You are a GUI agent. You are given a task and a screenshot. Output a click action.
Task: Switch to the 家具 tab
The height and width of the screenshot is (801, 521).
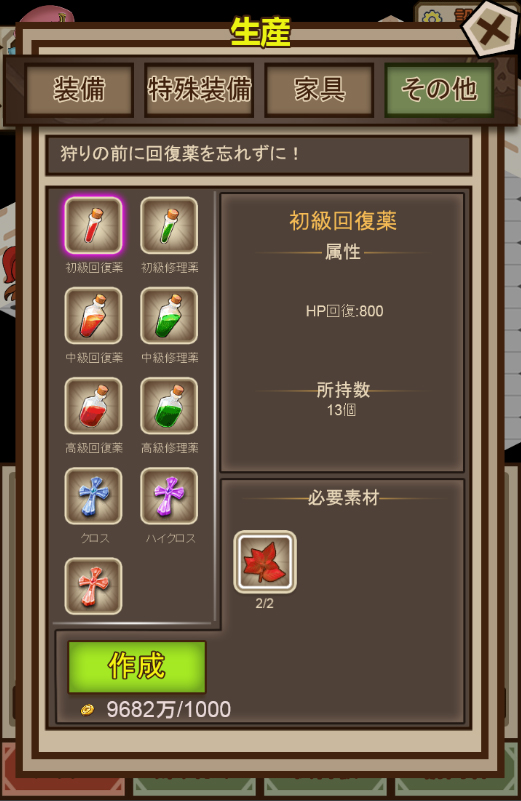(x=319, y=90)
